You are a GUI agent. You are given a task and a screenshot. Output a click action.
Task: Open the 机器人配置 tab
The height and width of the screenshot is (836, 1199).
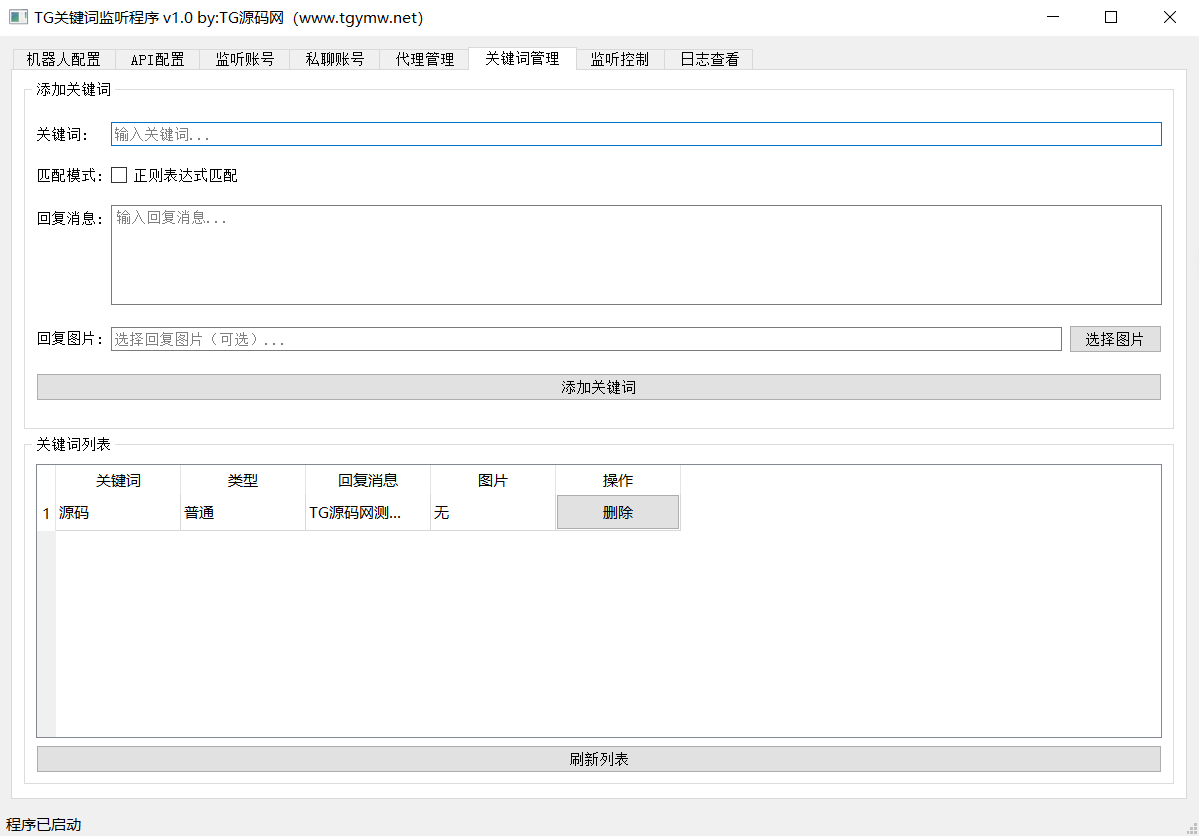[x=63, y=59]
